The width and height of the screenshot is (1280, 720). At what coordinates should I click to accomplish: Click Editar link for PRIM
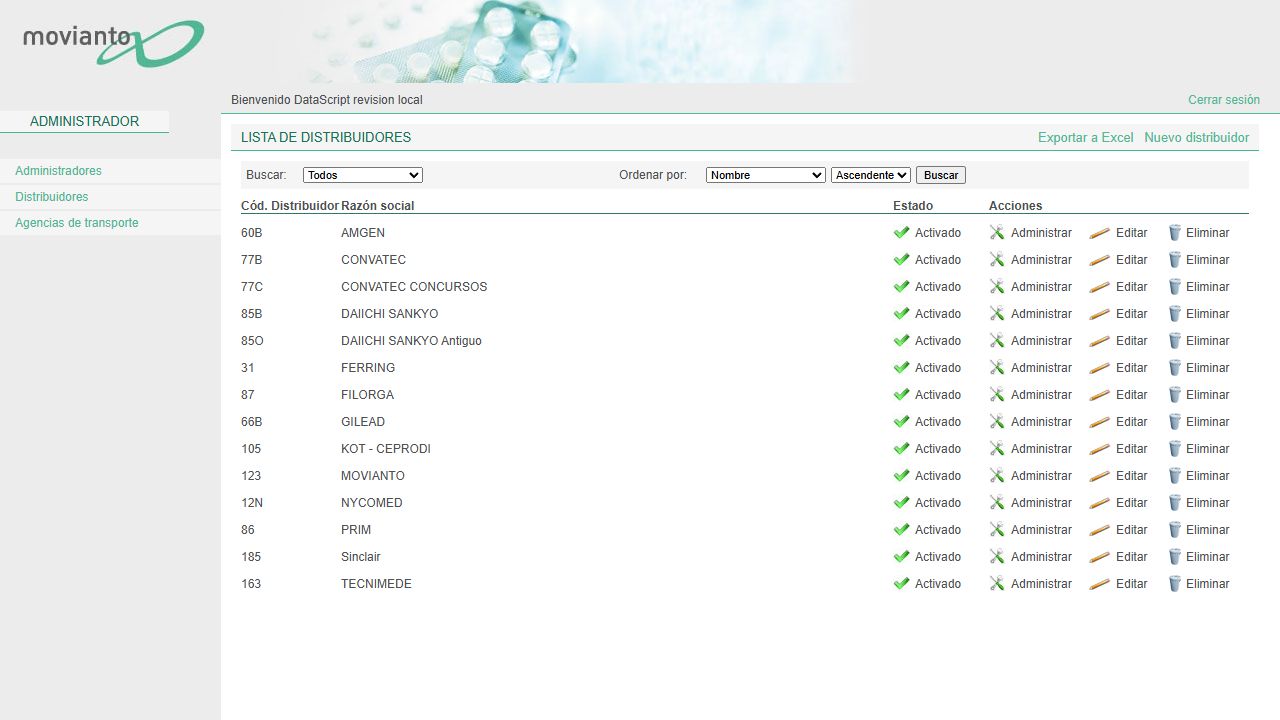[1132, 530]
